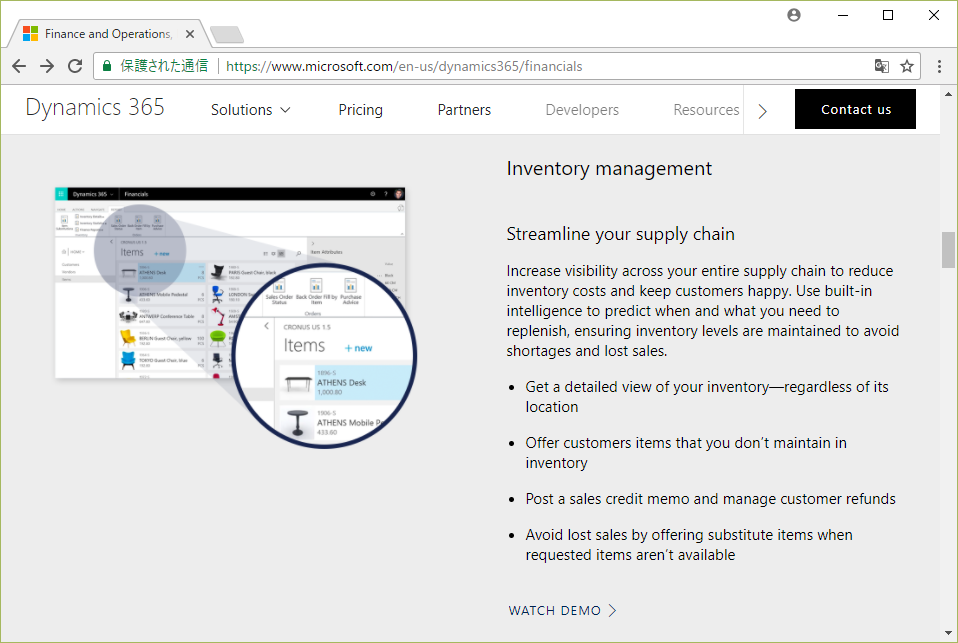The width and height of the screenshot is (958, 643).
Task: Click the Streamline your supply chain heading
Action: pos(621,234)
